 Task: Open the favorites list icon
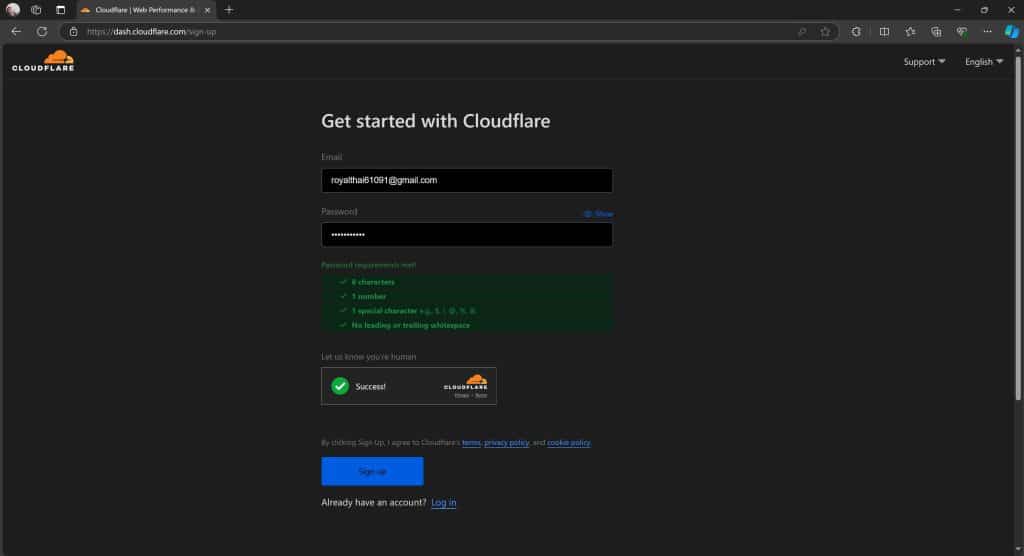coord(910,31)
